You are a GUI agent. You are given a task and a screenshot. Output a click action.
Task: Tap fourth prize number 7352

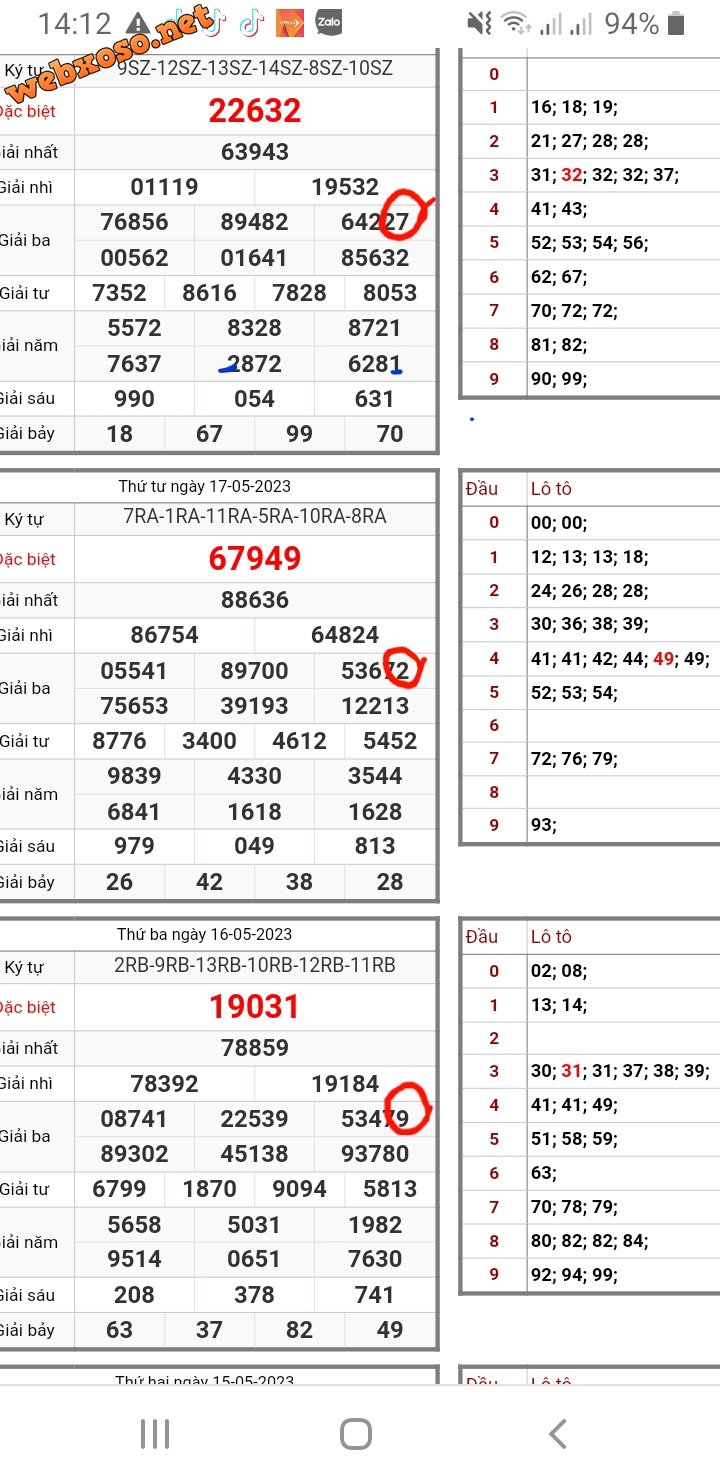coord(119,293)
